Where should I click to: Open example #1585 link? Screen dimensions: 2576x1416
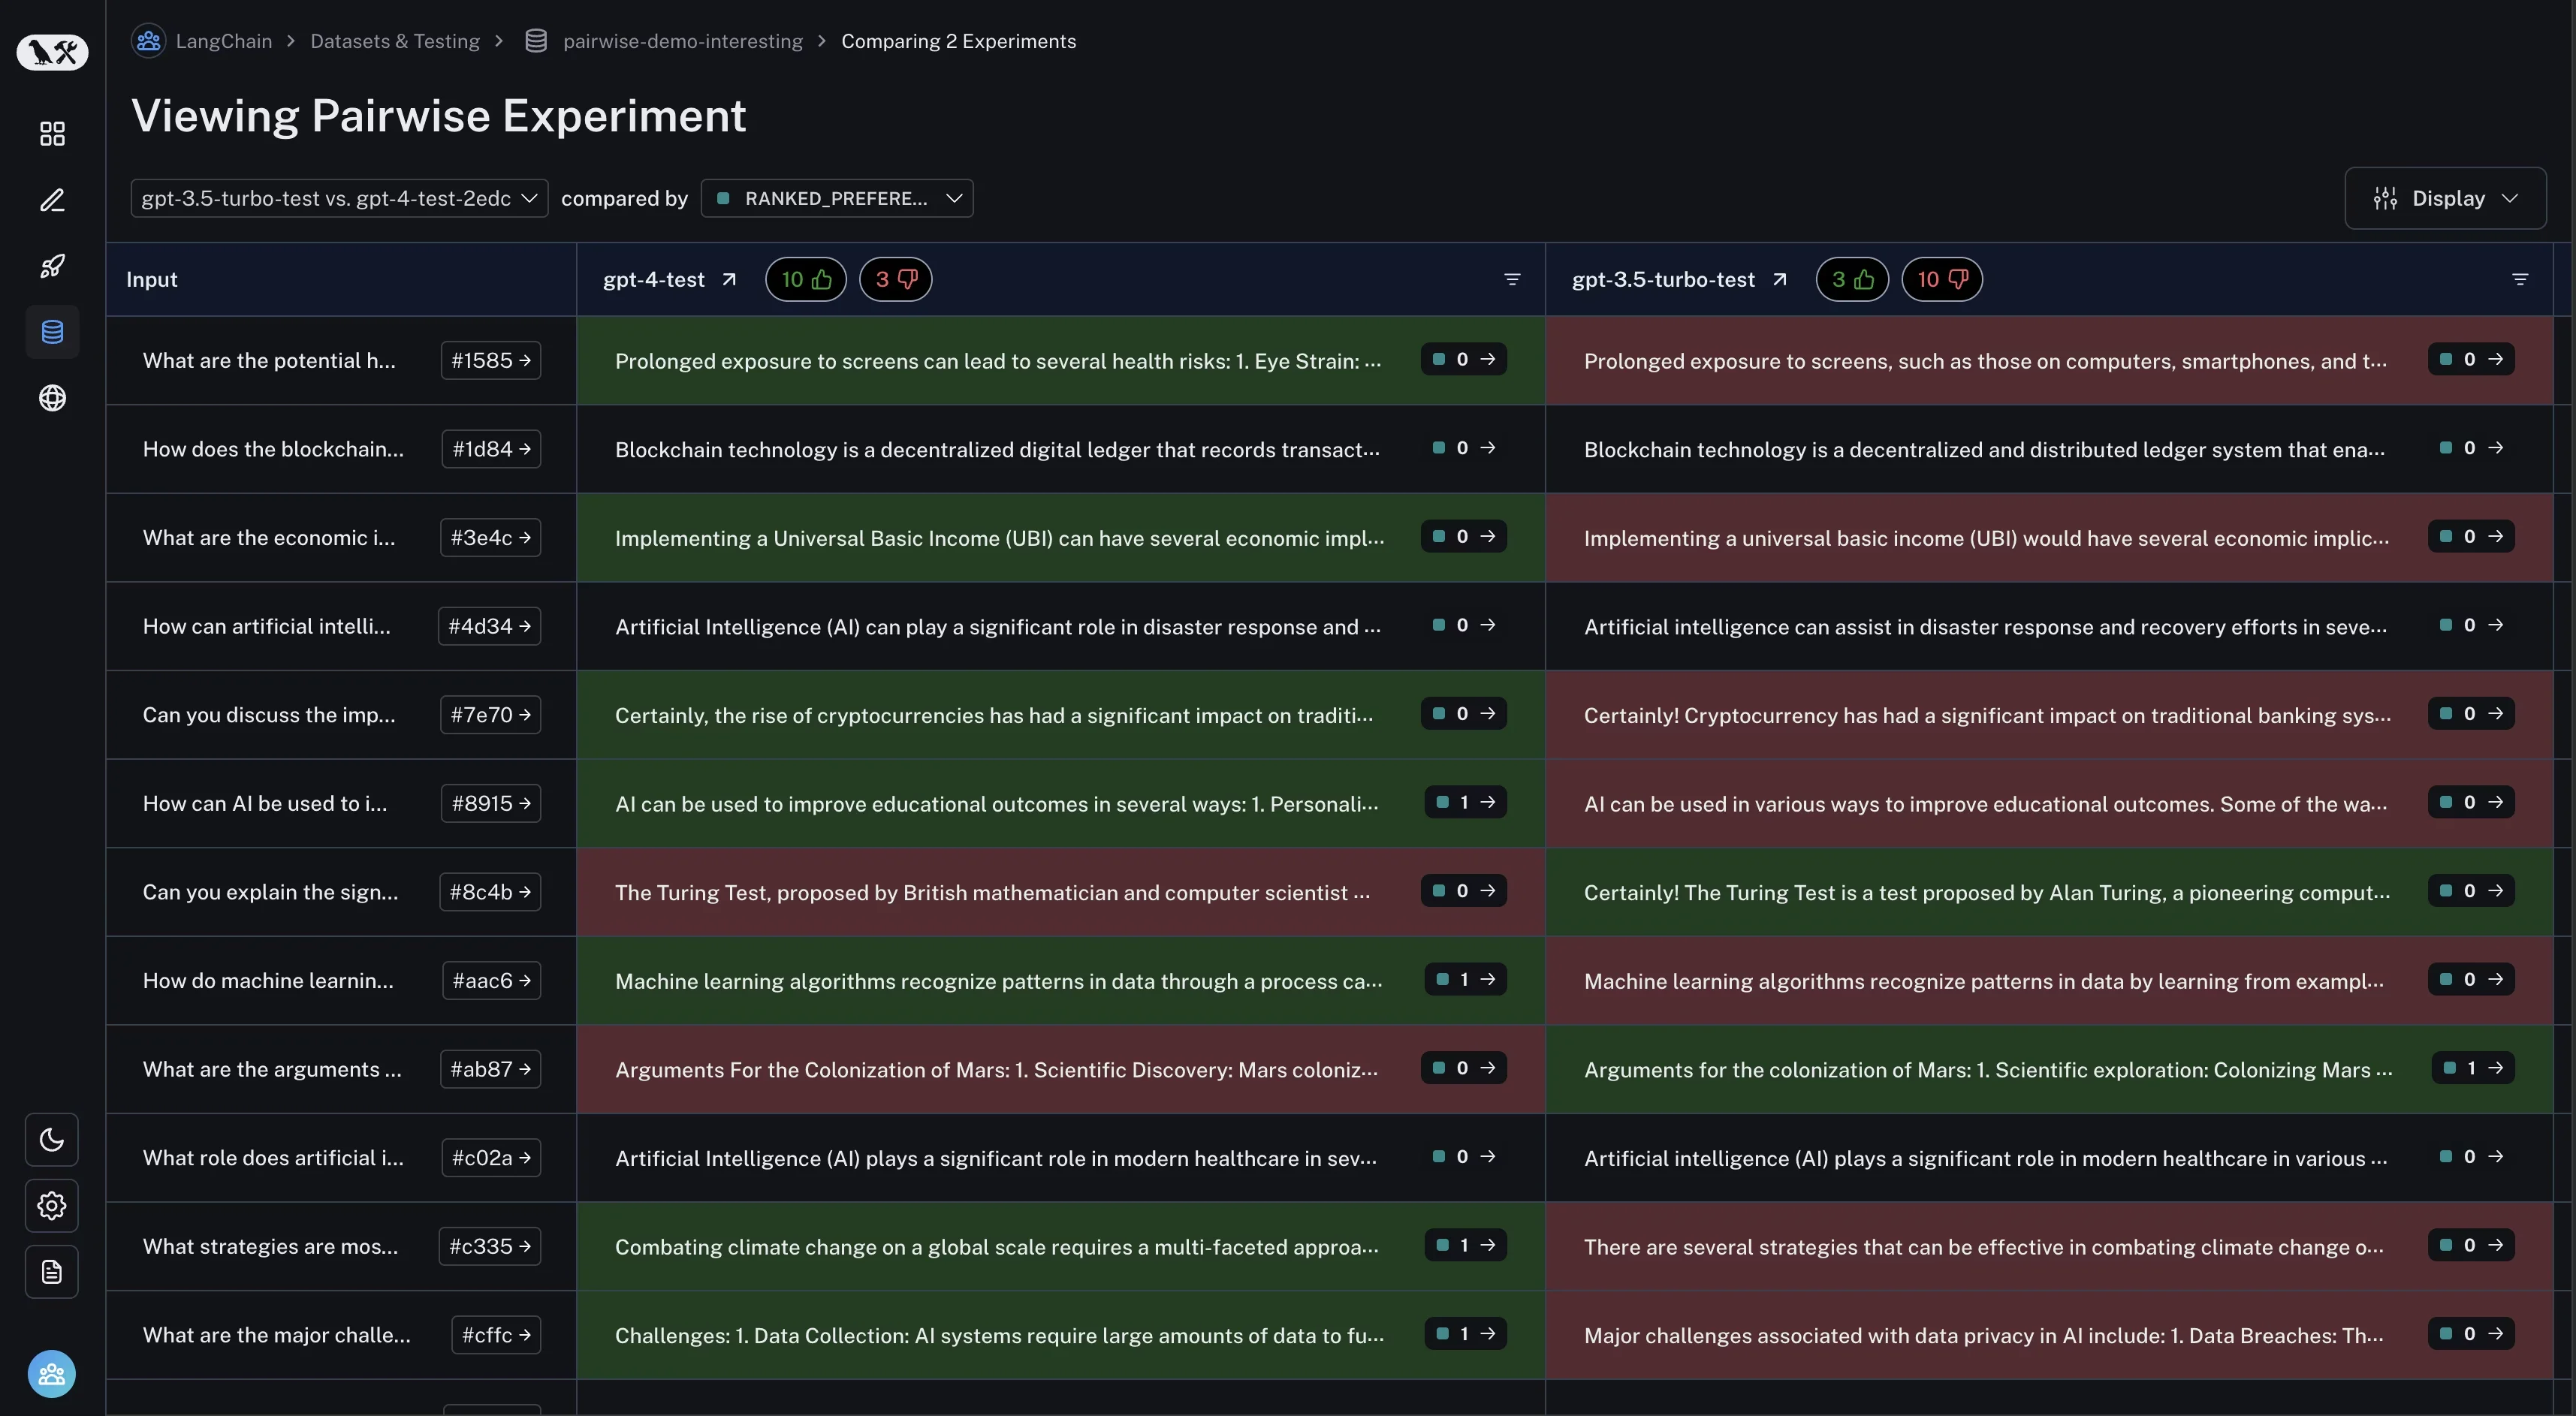tap(490, 361)
